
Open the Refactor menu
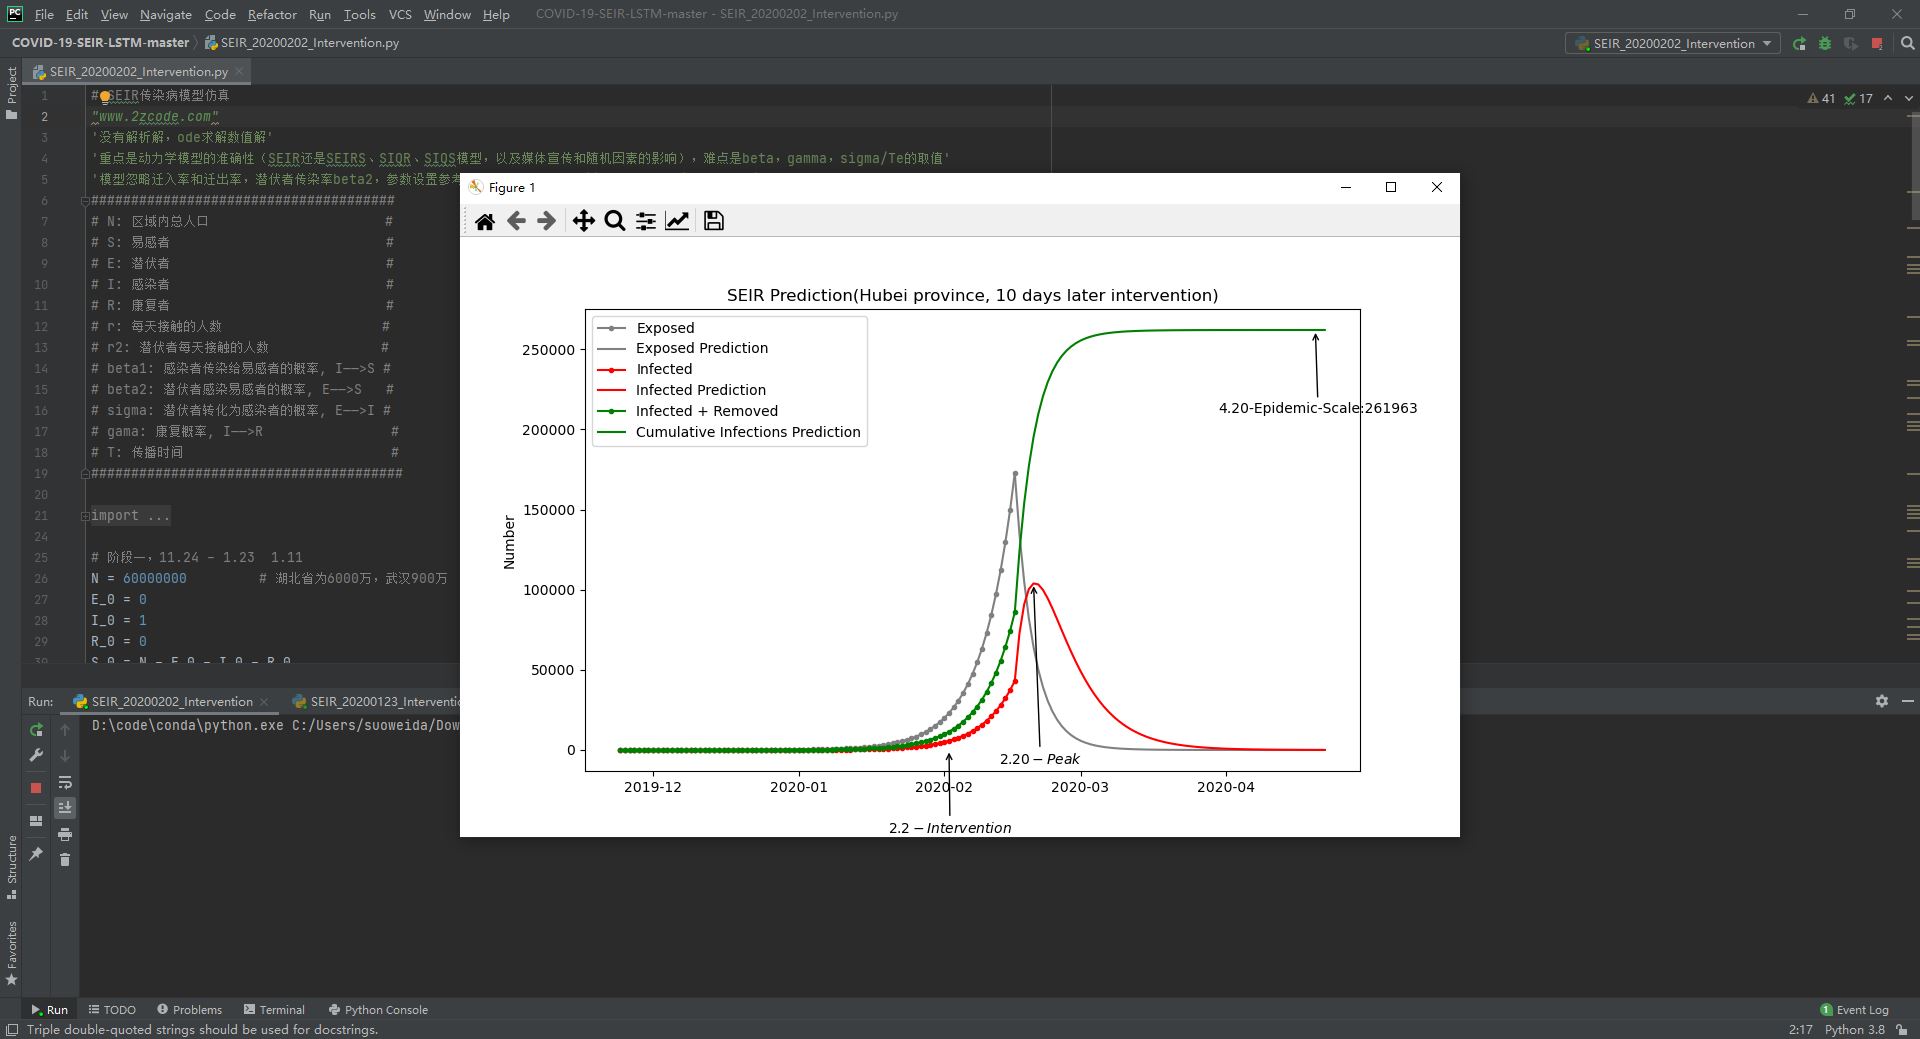pos(272,14)
